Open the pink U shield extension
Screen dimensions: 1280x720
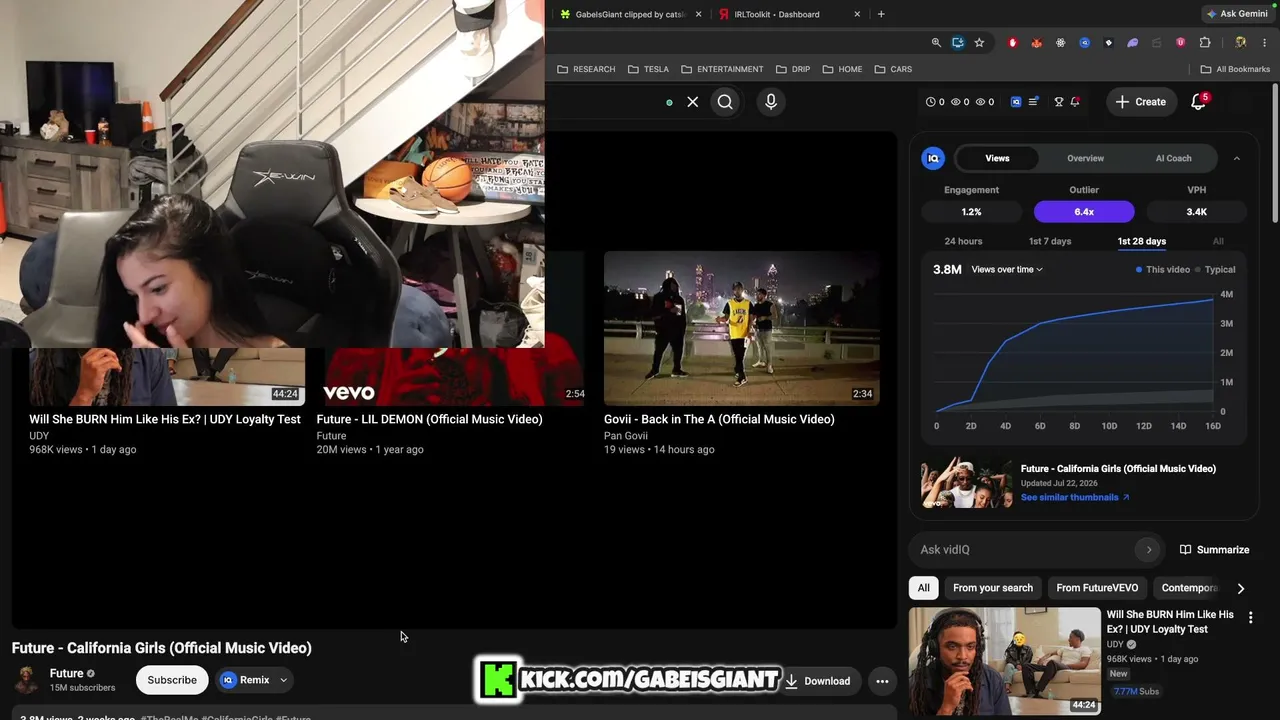pyautogui.click(x=1180, y=43)
